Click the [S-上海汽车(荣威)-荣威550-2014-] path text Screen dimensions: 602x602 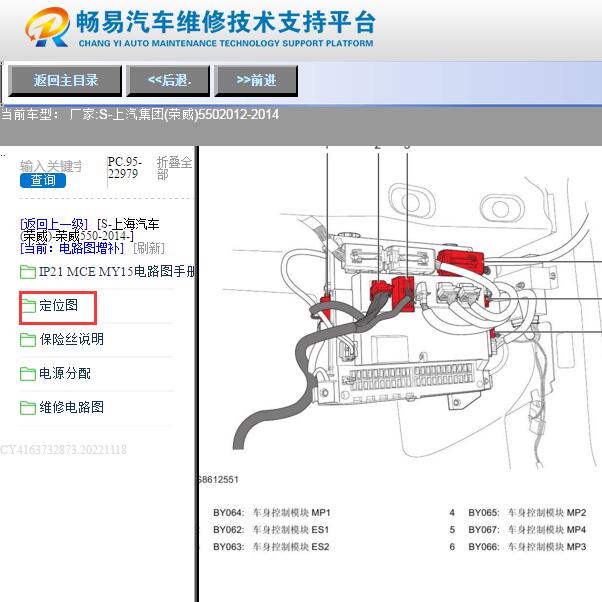[90, 230]
